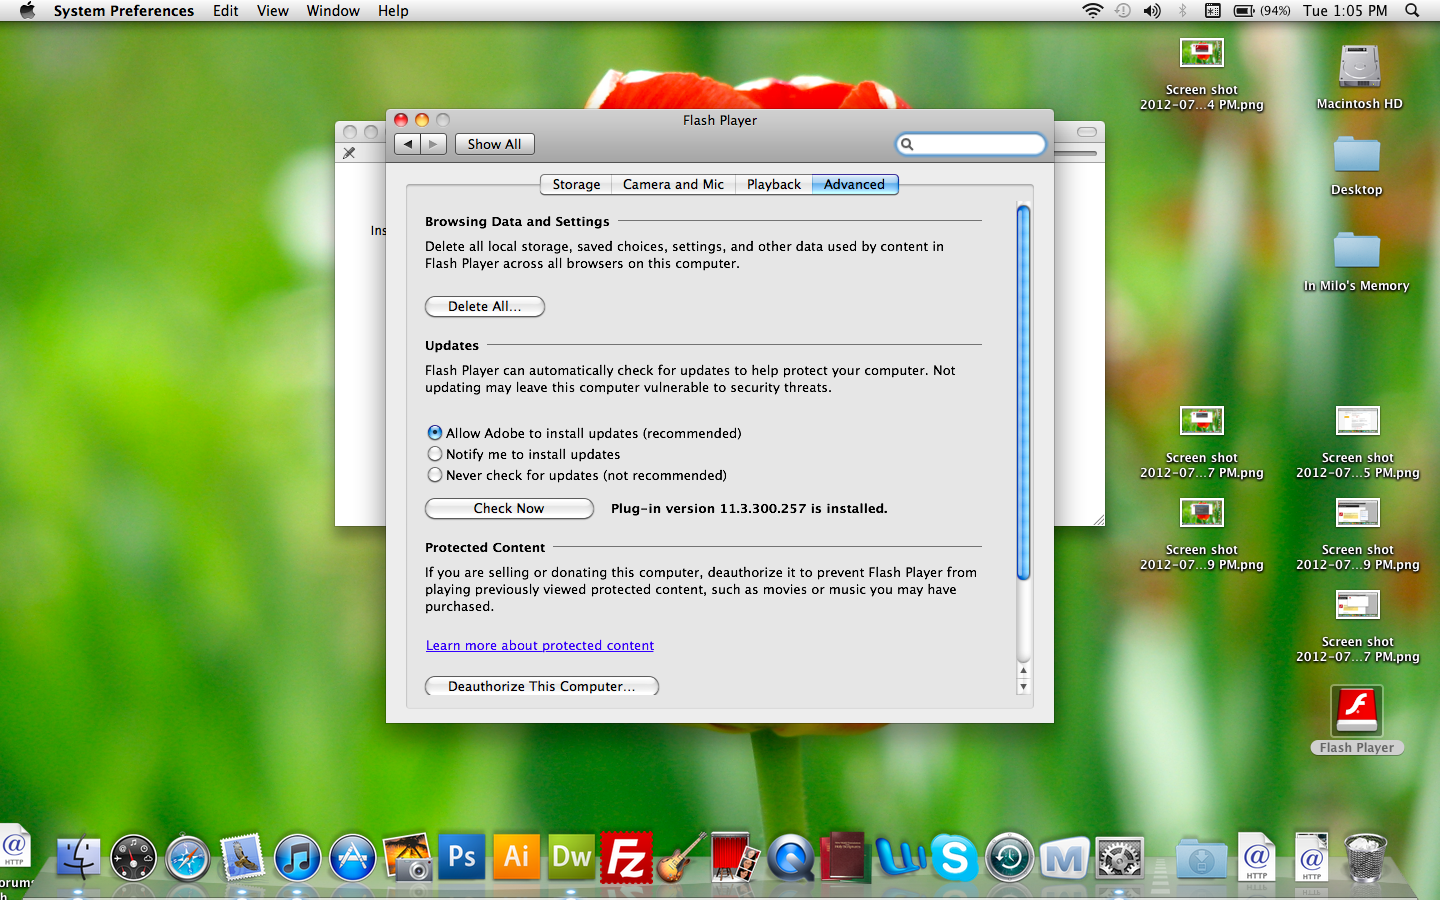Open the Edit menu

point(225,11)
